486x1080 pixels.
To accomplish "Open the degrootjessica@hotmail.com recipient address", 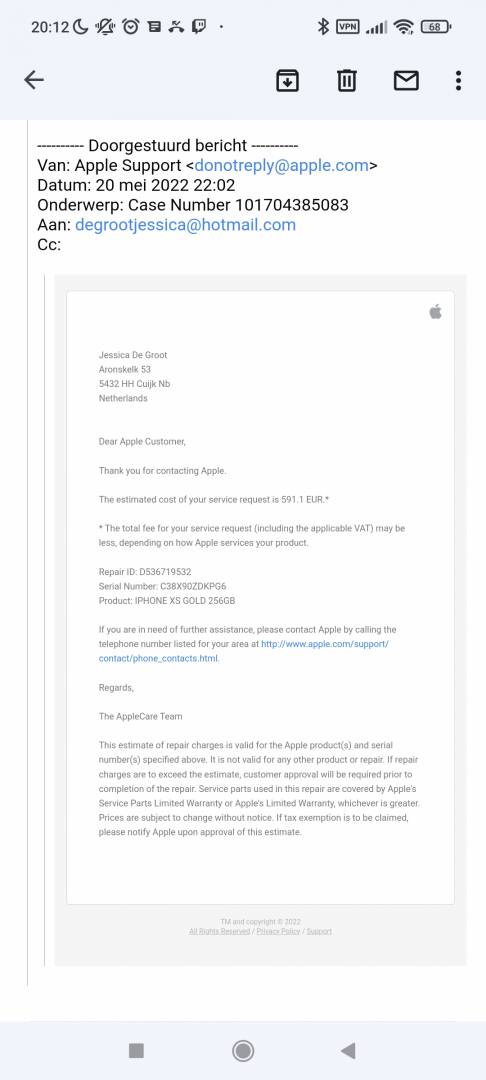I will click(x=185, y=225).
